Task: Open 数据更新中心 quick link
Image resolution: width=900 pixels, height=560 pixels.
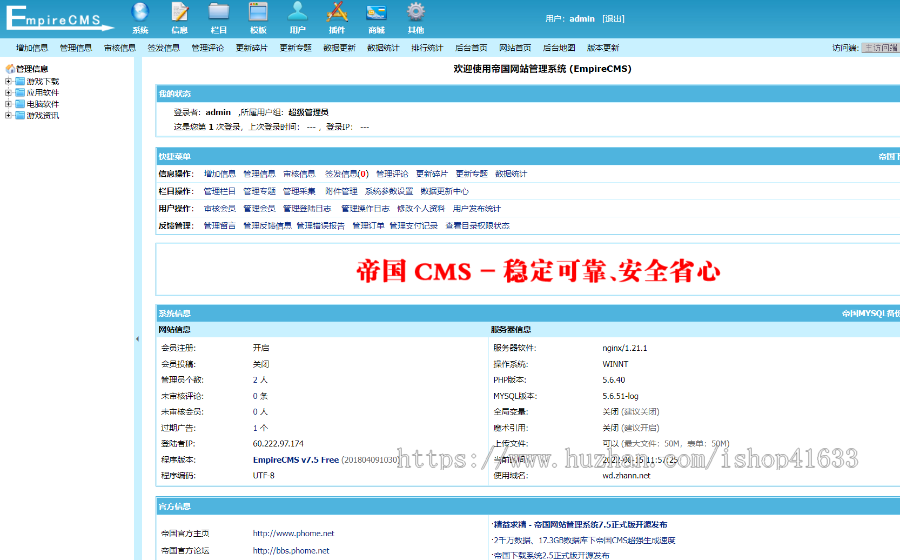Action: 445,191
